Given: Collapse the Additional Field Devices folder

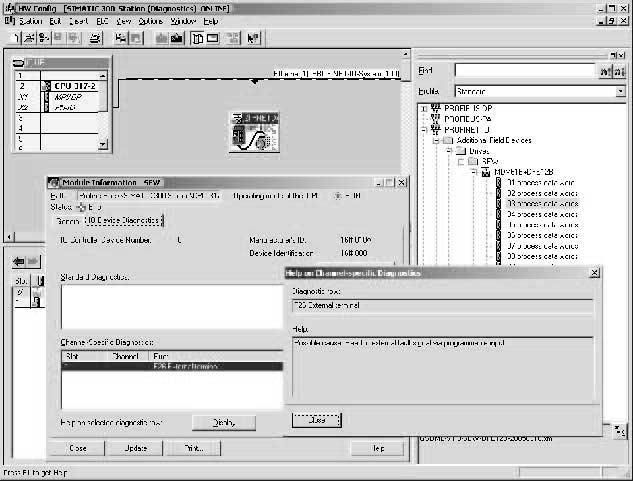Looking at the screenshot, I should [436, 141].
